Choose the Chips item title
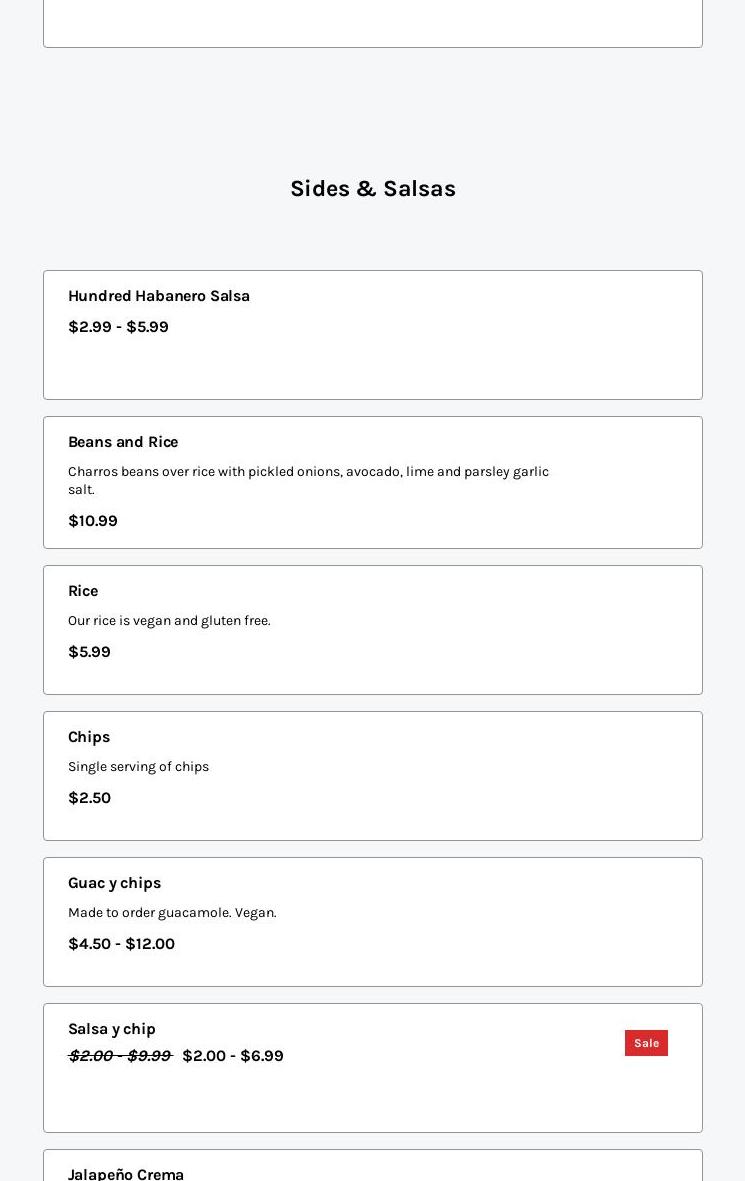This screenshot has height=1181, width=745. pyautogui.click(x=89, y=737)
